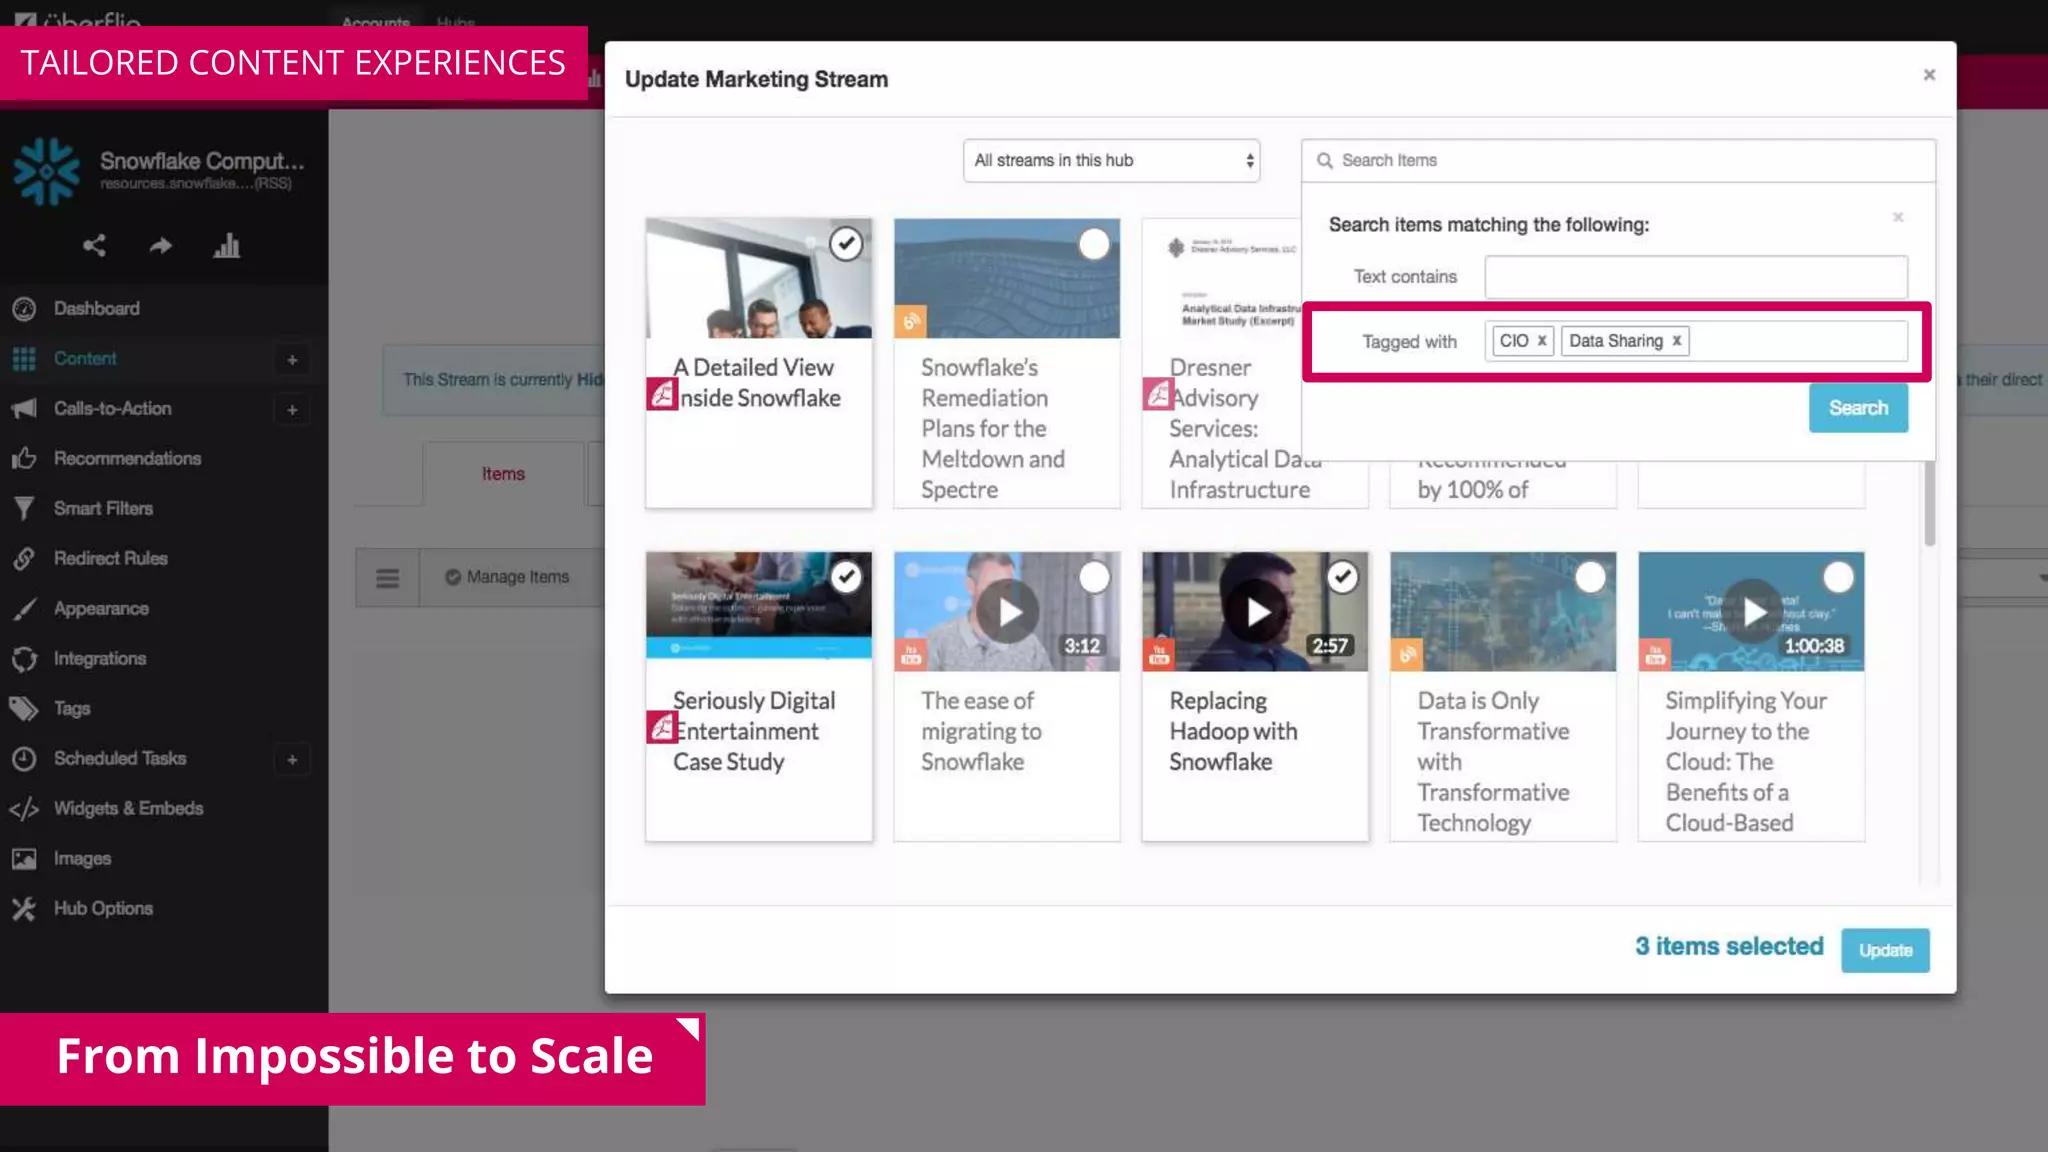The image size is (2048, 1152).
Task: Select Snowflake's Remediation Plans item checkbox
Action: tap(1094, 243)
